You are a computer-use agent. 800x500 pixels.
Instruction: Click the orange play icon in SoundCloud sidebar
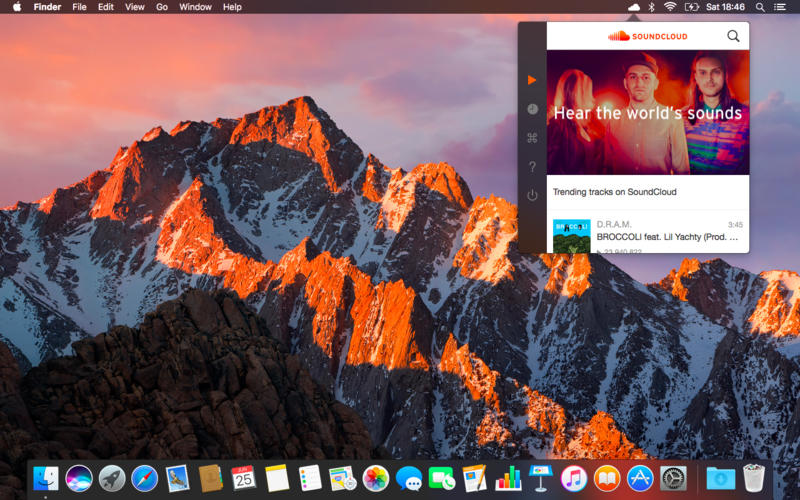point(532,80)
